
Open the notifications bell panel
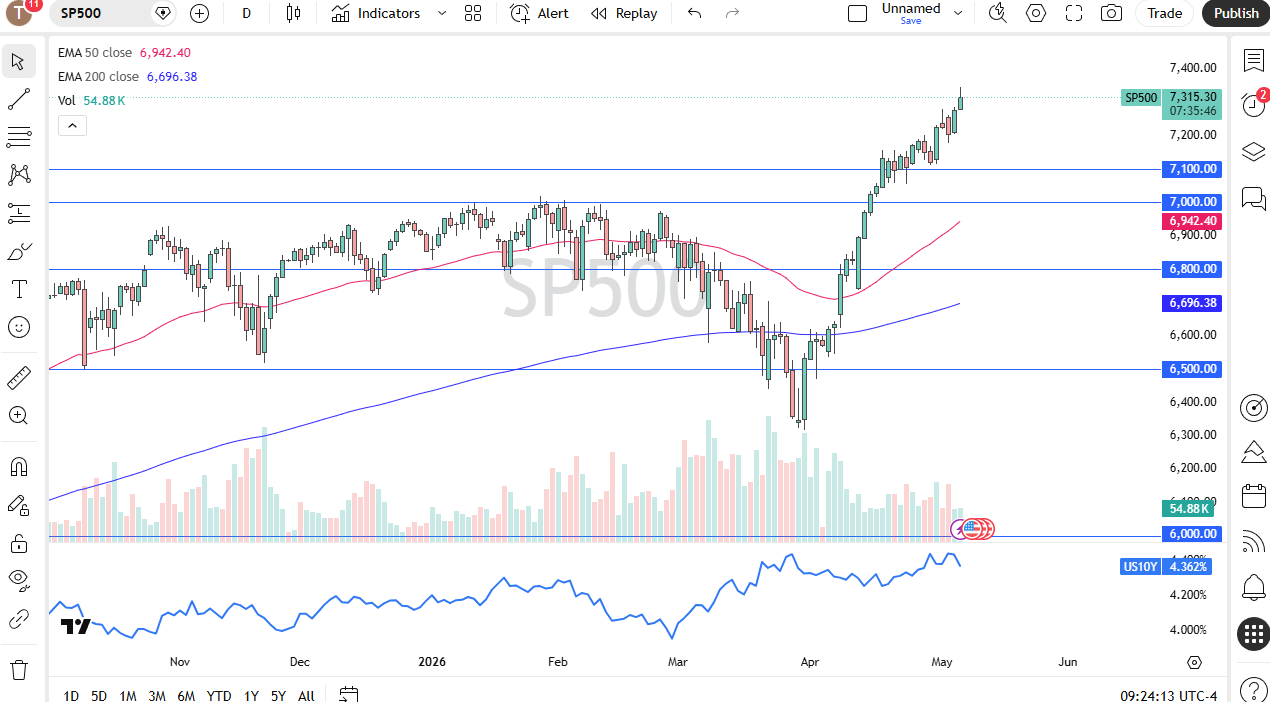click(x=1253, y=586)
